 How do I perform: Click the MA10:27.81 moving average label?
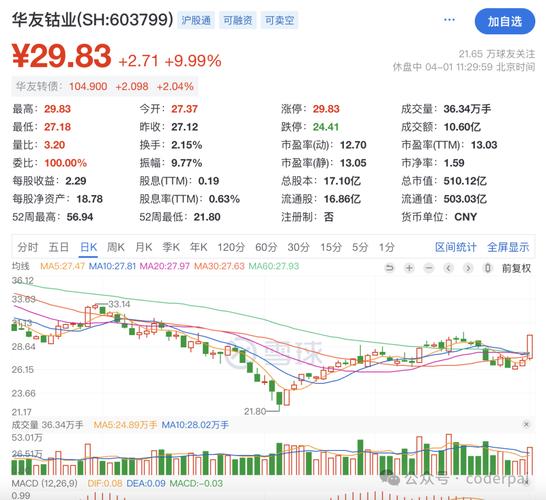112,266
